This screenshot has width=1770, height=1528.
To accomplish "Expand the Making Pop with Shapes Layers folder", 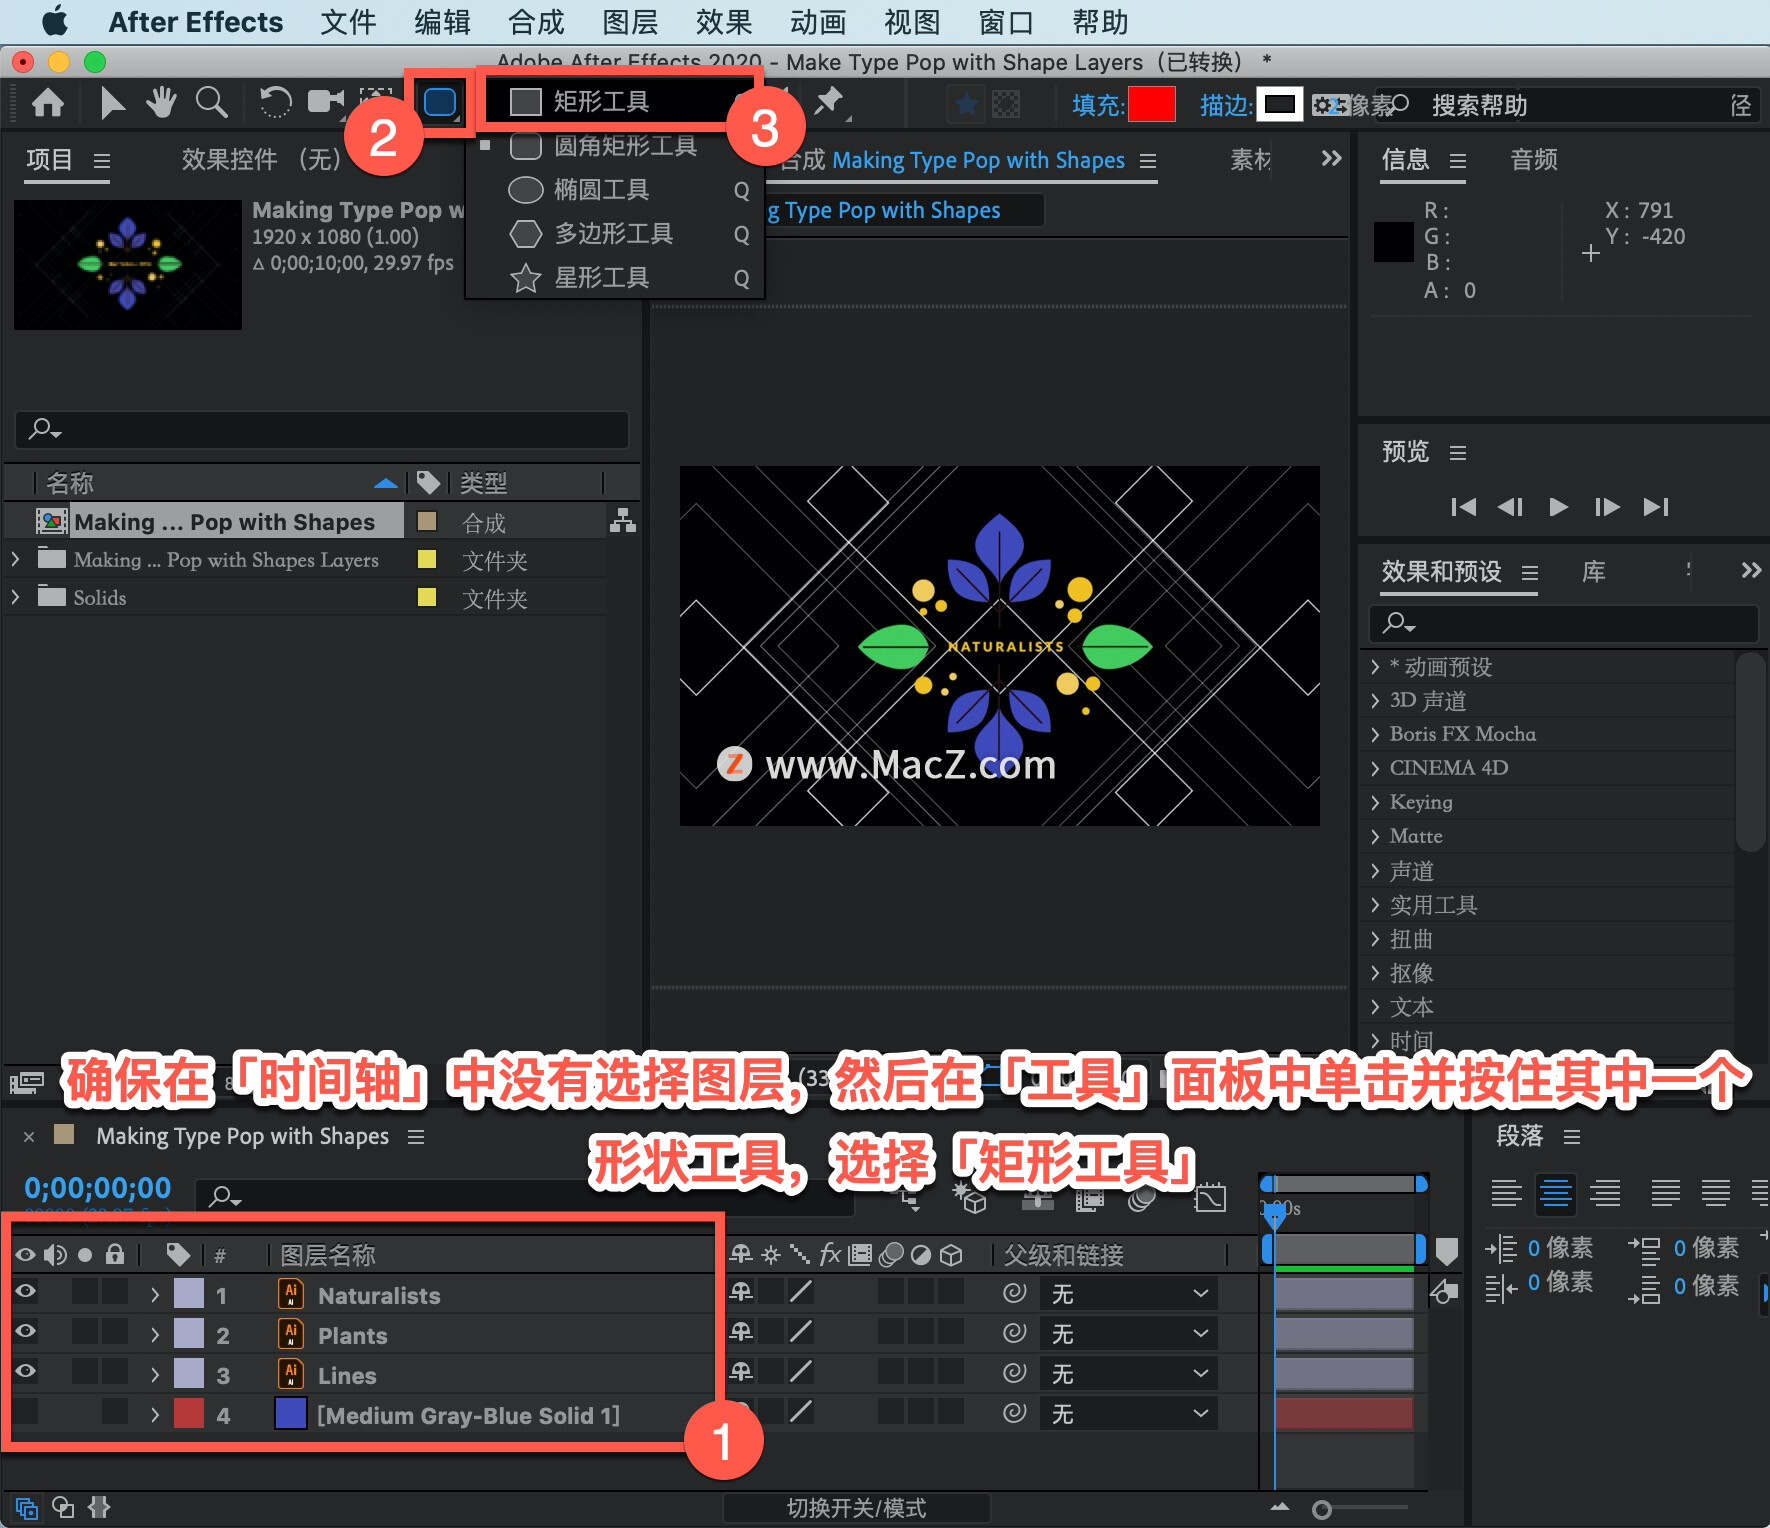I will tap(16, 560).
